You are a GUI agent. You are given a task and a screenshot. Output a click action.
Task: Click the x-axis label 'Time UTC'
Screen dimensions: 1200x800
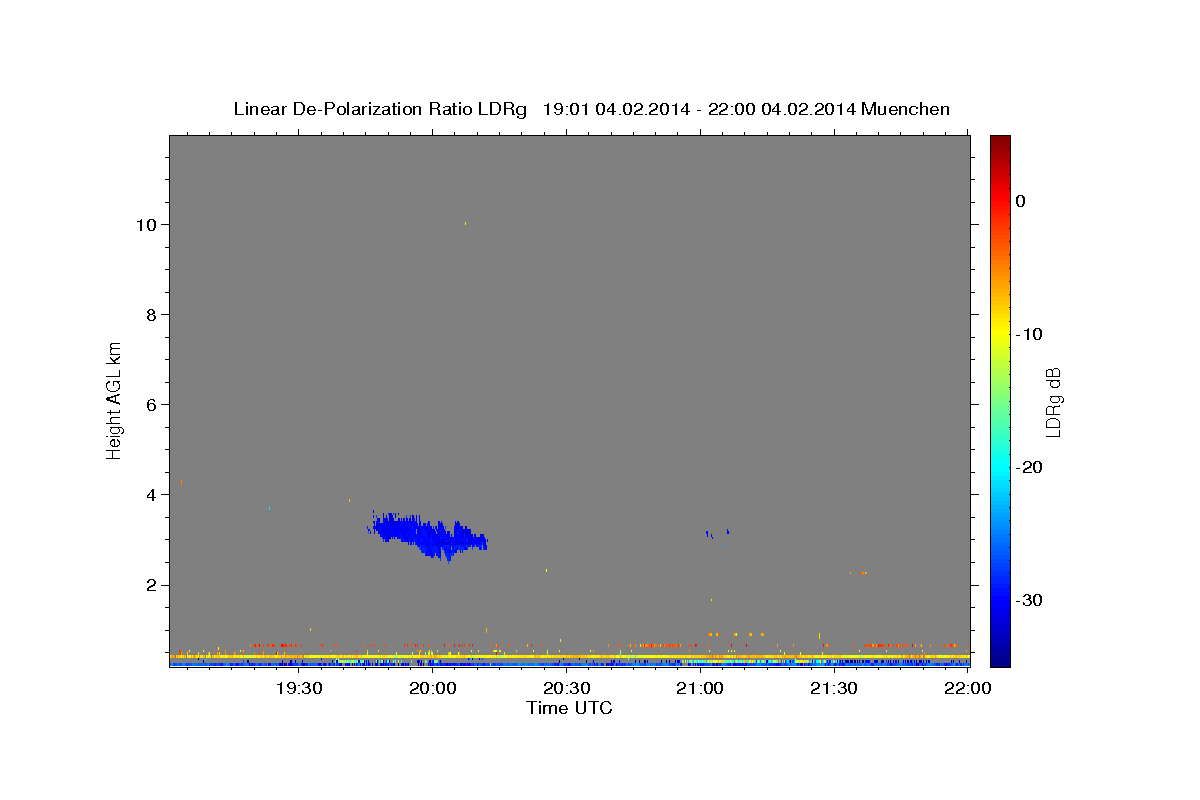click(x=569, y=708)
